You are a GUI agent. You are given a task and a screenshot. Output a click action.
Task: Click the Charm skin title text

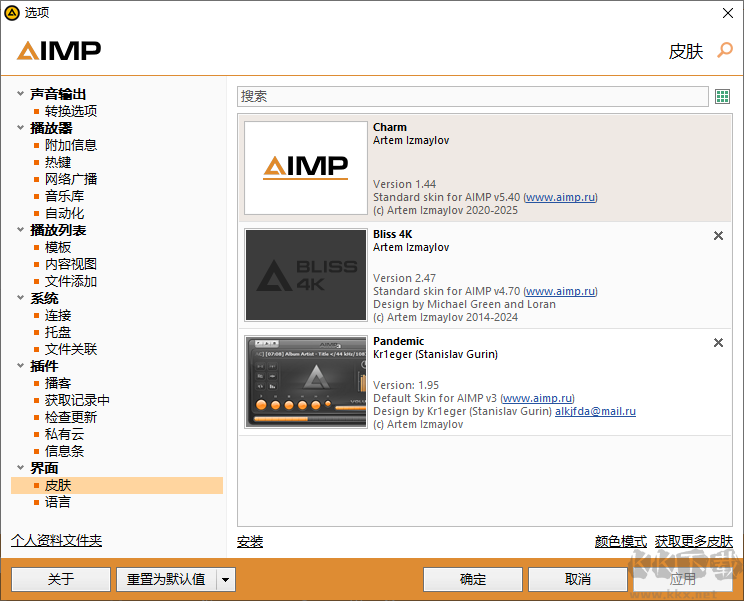click(390, 127)
